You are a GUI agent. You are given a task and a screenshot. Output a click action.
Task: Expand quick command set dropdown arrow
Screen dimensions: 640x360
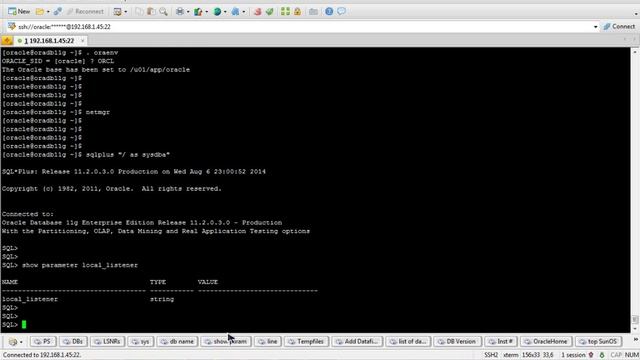21,342
